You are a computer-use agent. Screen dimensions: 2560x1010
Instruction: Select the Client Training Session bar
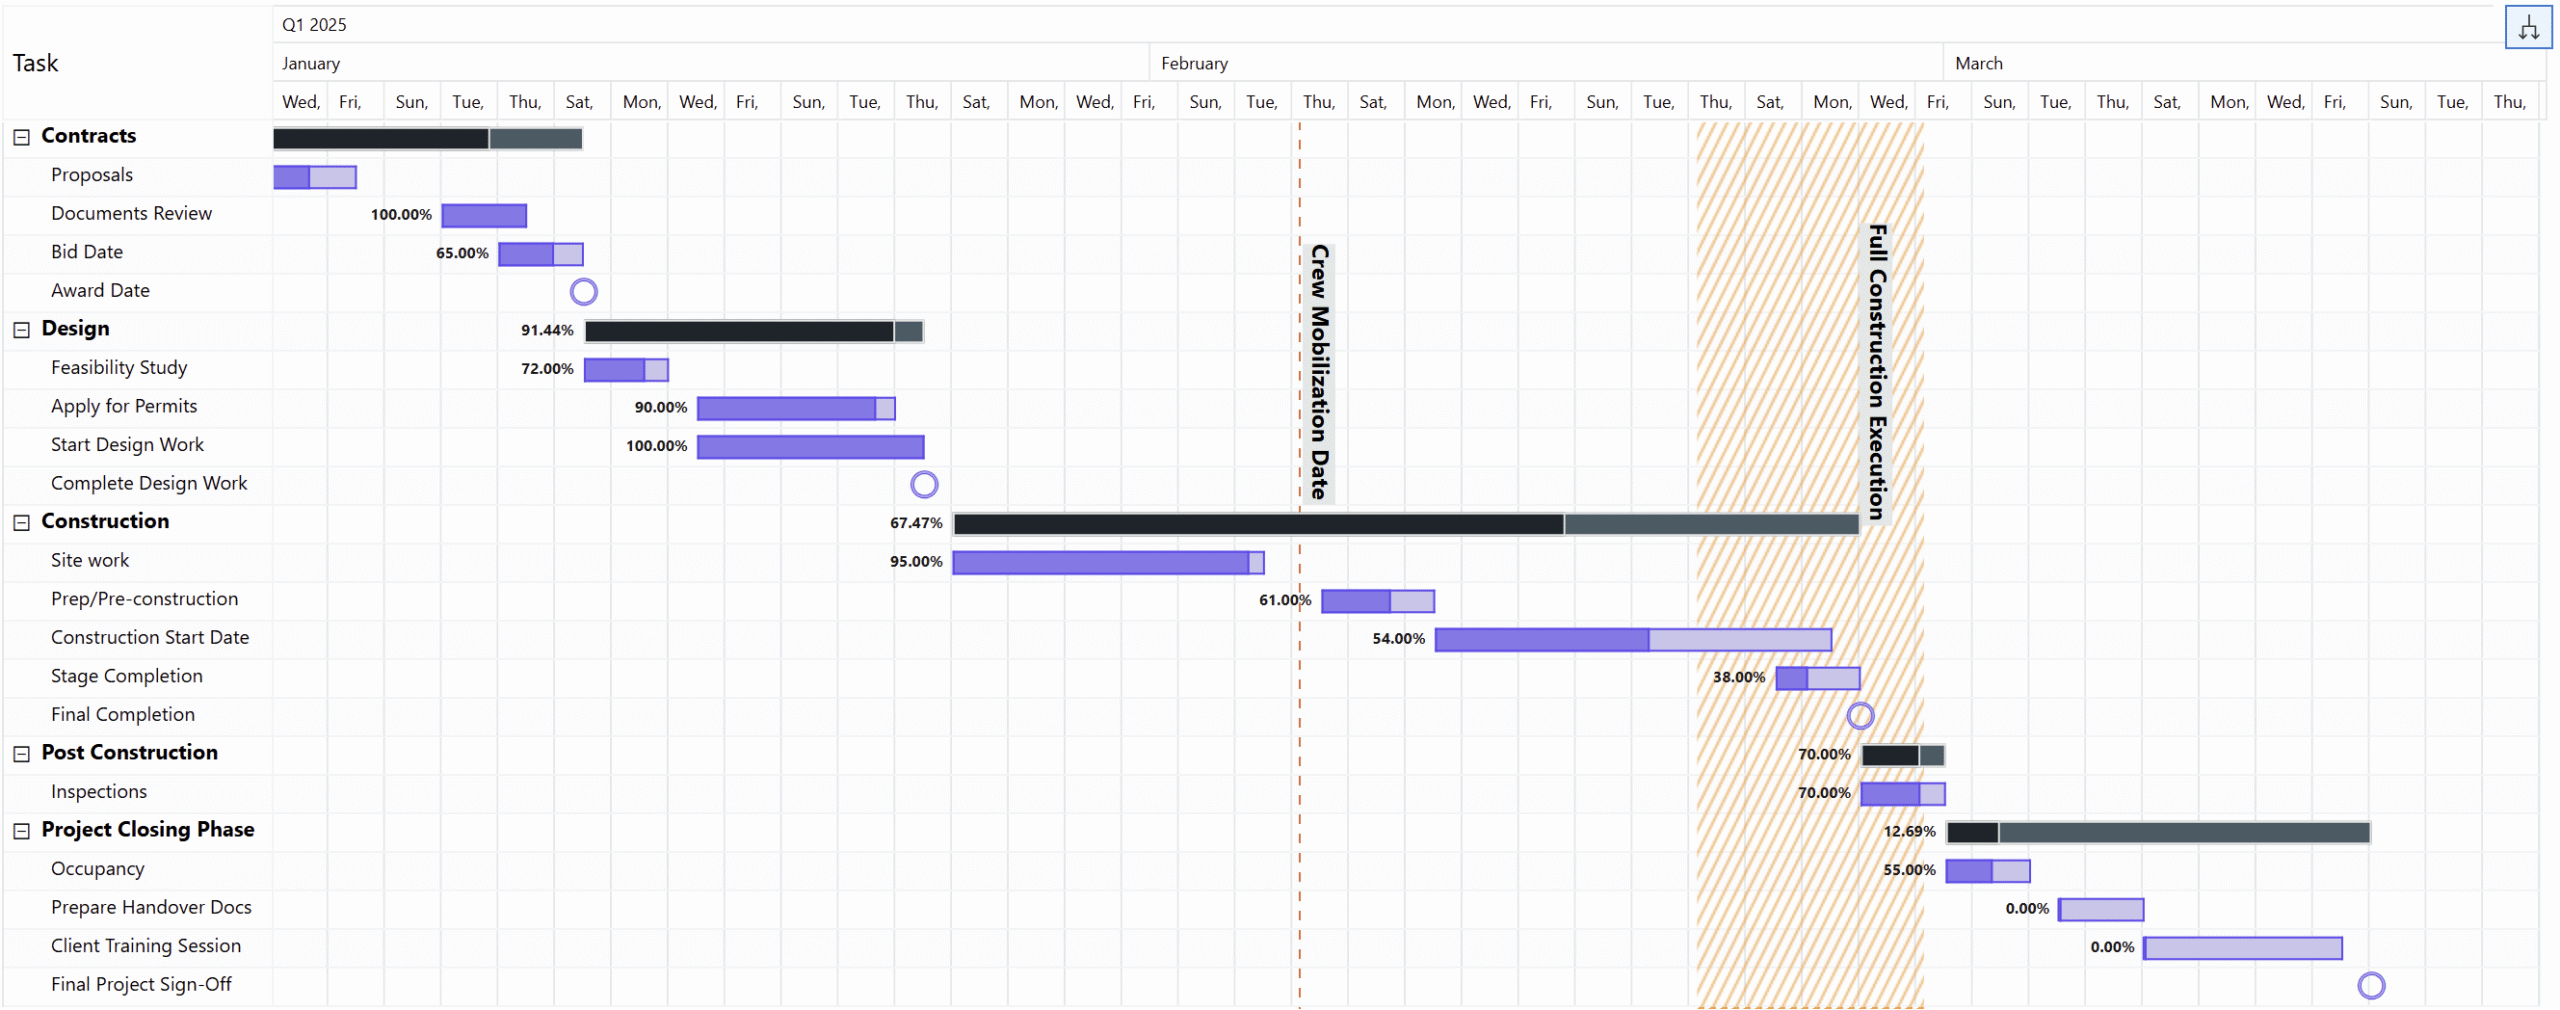[x=2242, y=948]
